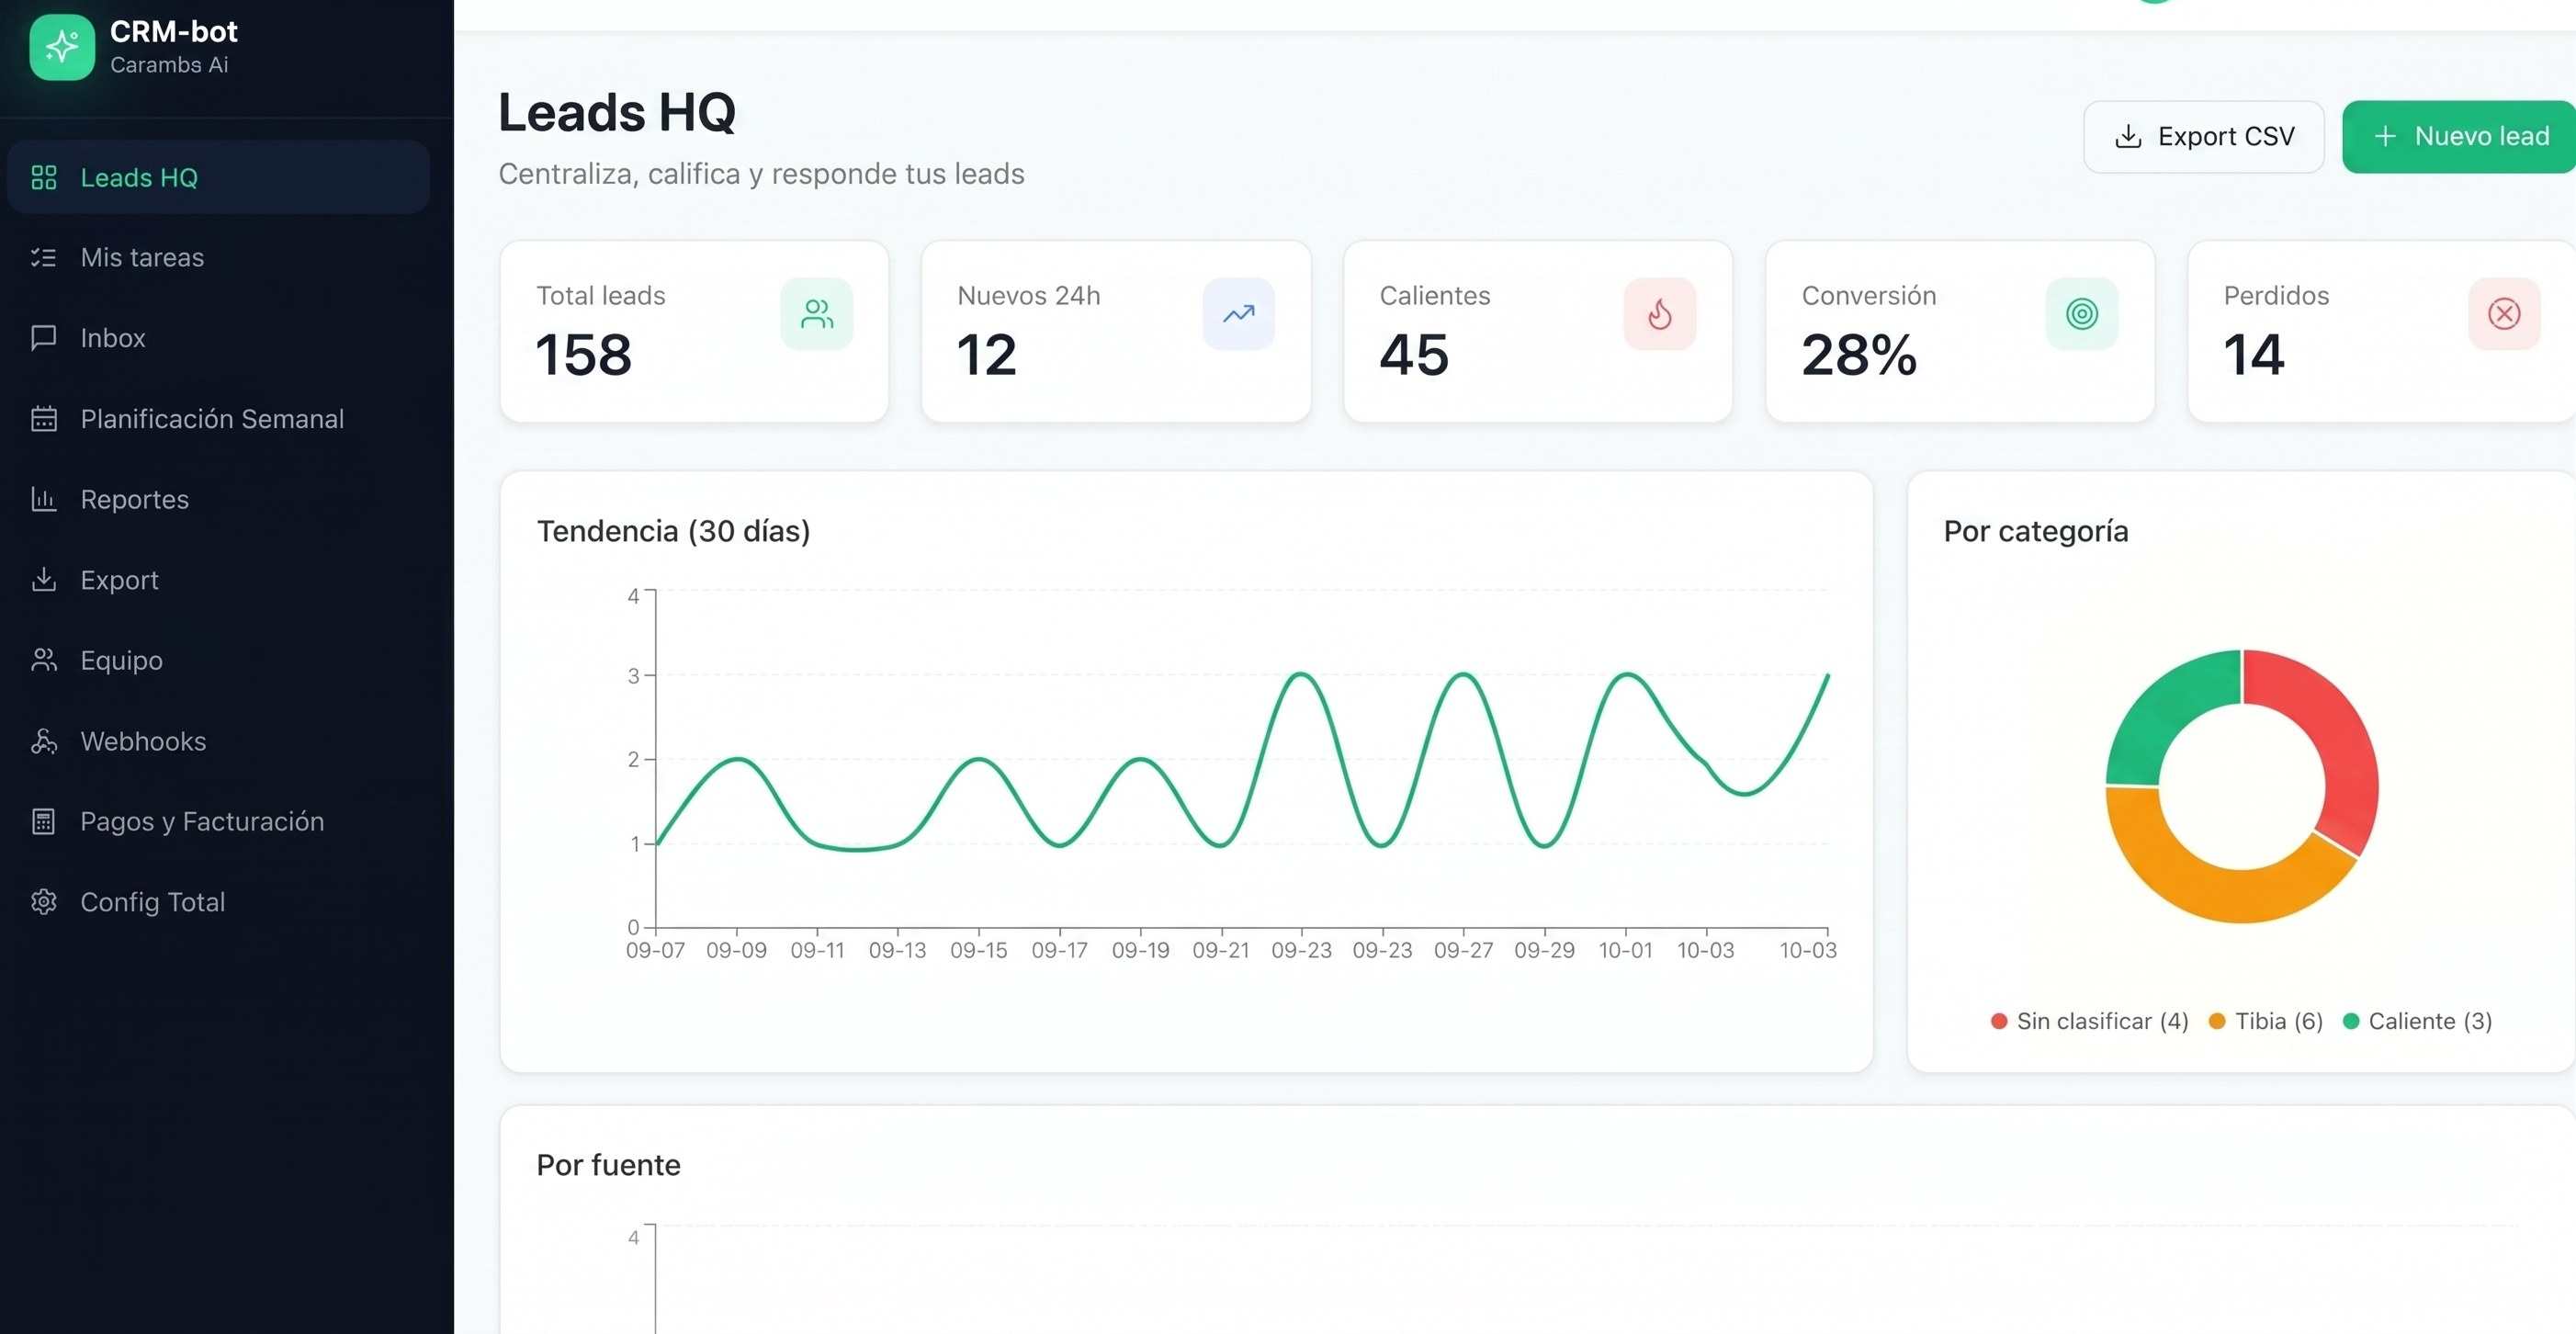This screenshot has height=1334, width=2576.
Task: Click the Conversión value 28%
Action: tap(1859, 355)
